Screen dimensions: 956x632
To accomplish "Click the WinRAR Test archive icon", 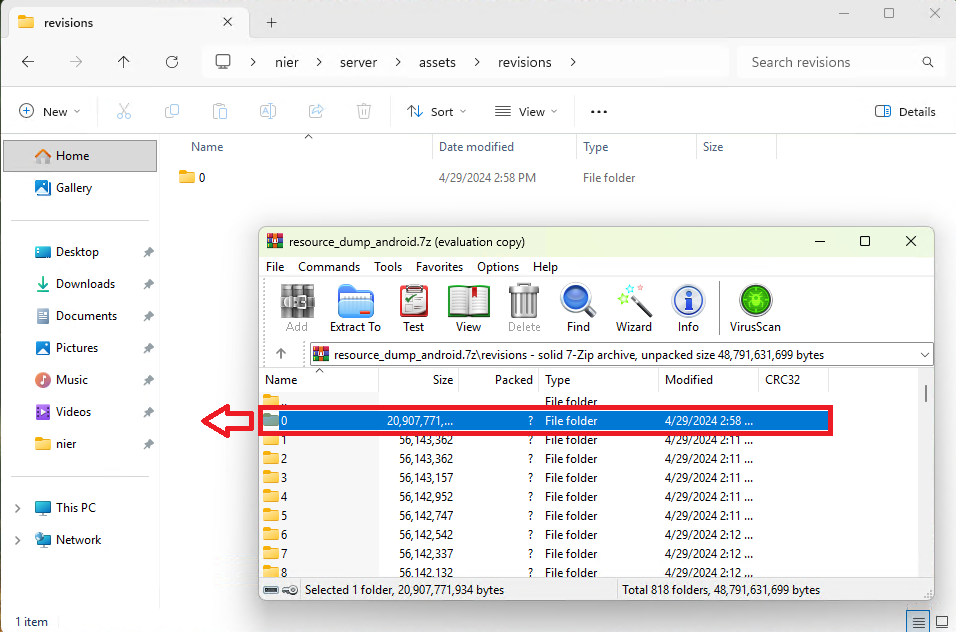I will tap(413, 301).
